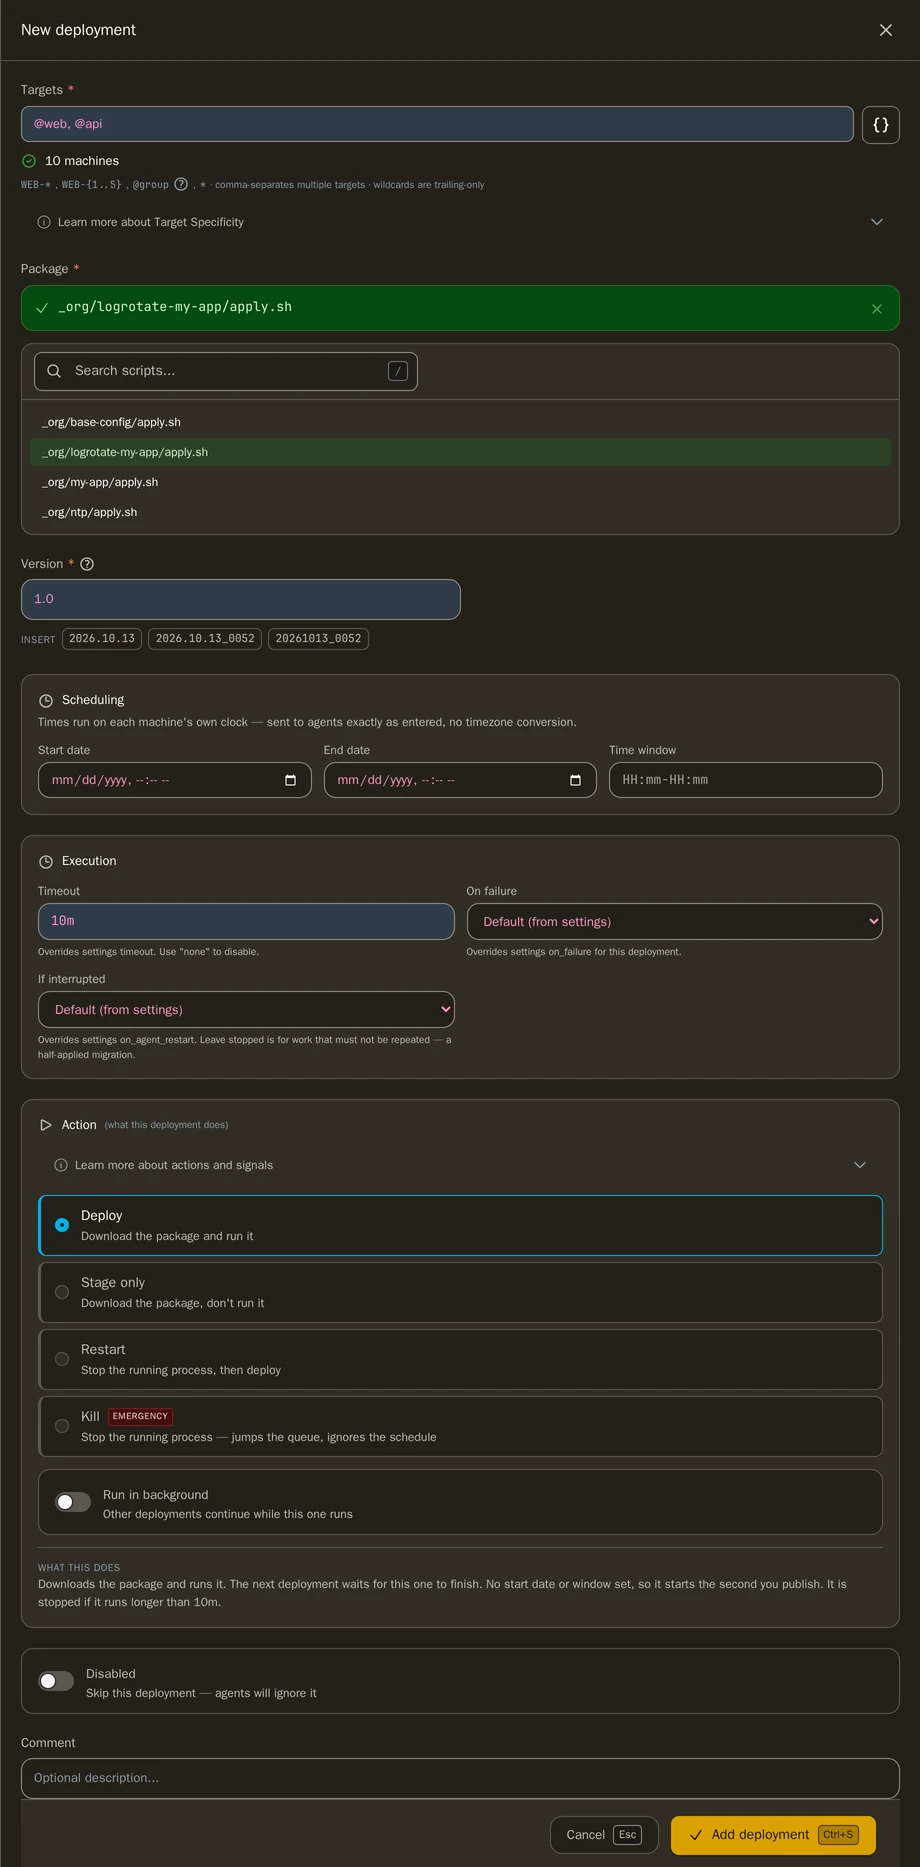Click the search magnifier icon
Image resolution: width=920 pixels, height=1867 pixels.
click(54, 371)
